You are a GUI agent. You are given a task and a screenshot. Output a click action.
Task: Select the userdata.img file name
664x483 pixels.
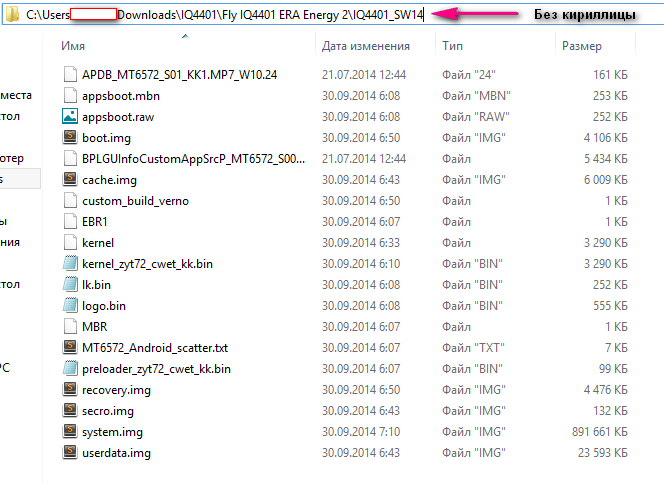pos(116,453)
